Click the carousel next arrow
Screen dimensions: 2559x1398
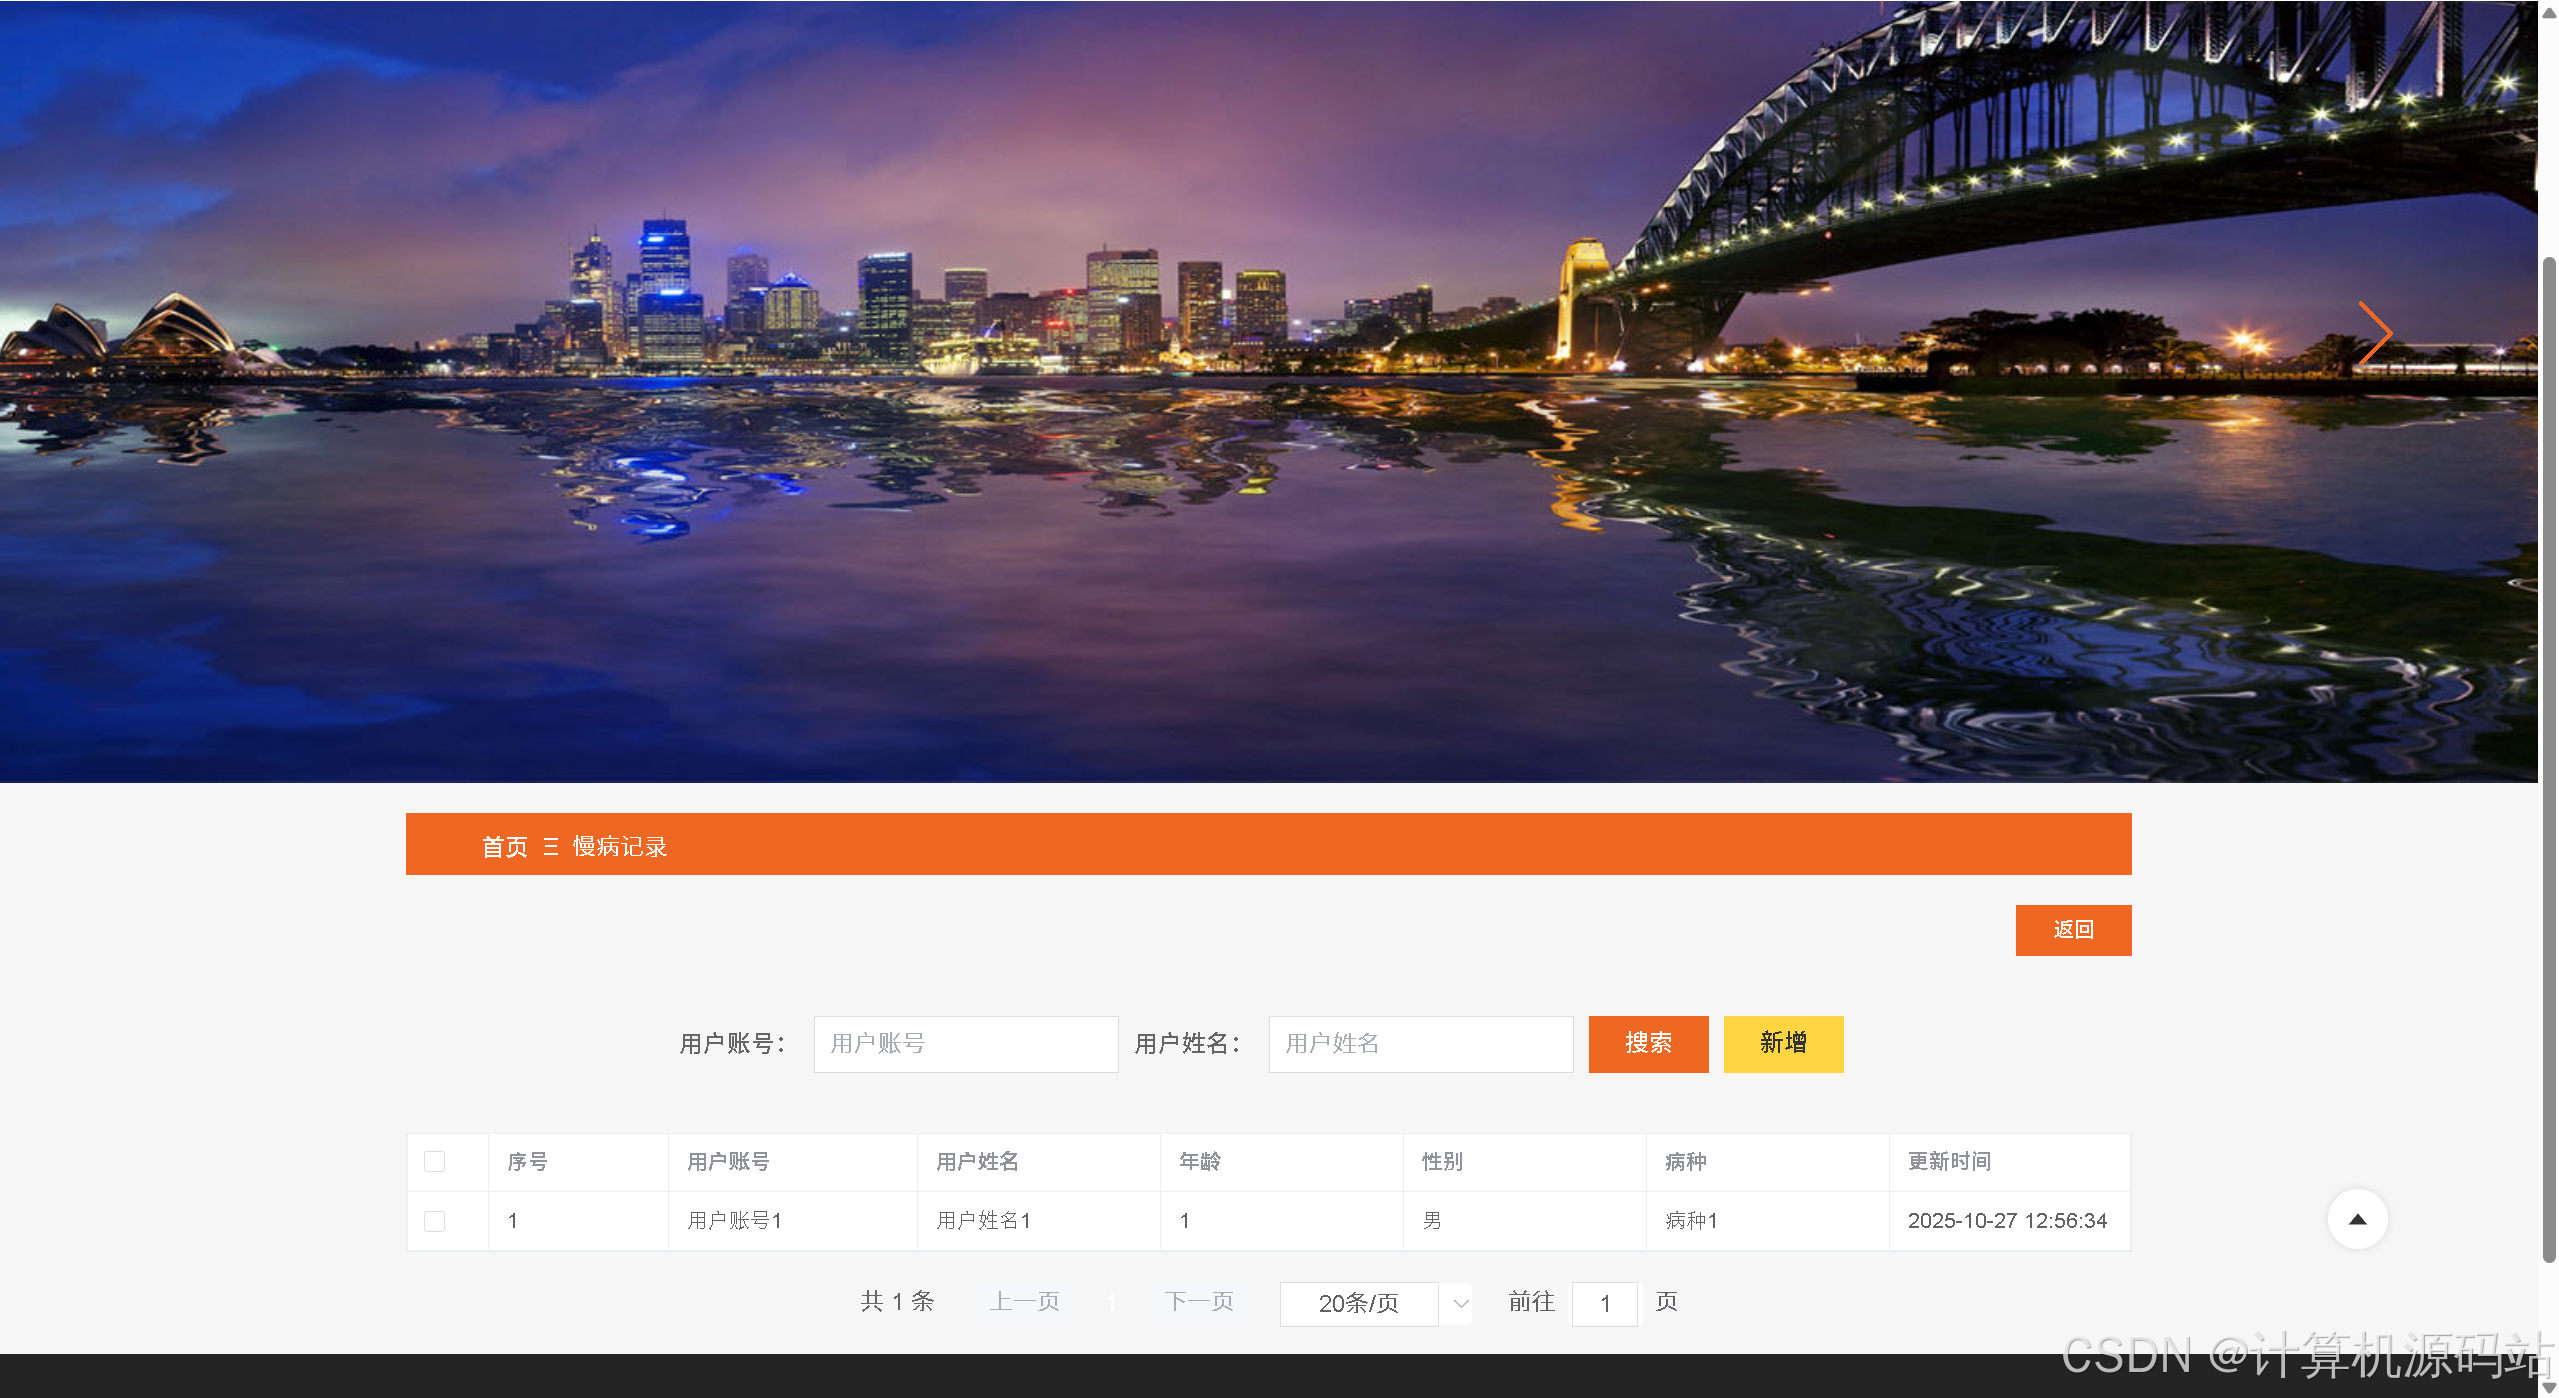coord(2375,333)
